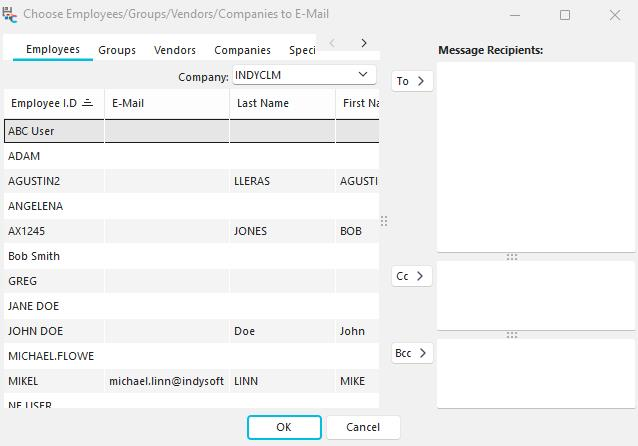Click the JONES last name cell
The width and height of the screenshot is (638, 446).
coord(282,231)
